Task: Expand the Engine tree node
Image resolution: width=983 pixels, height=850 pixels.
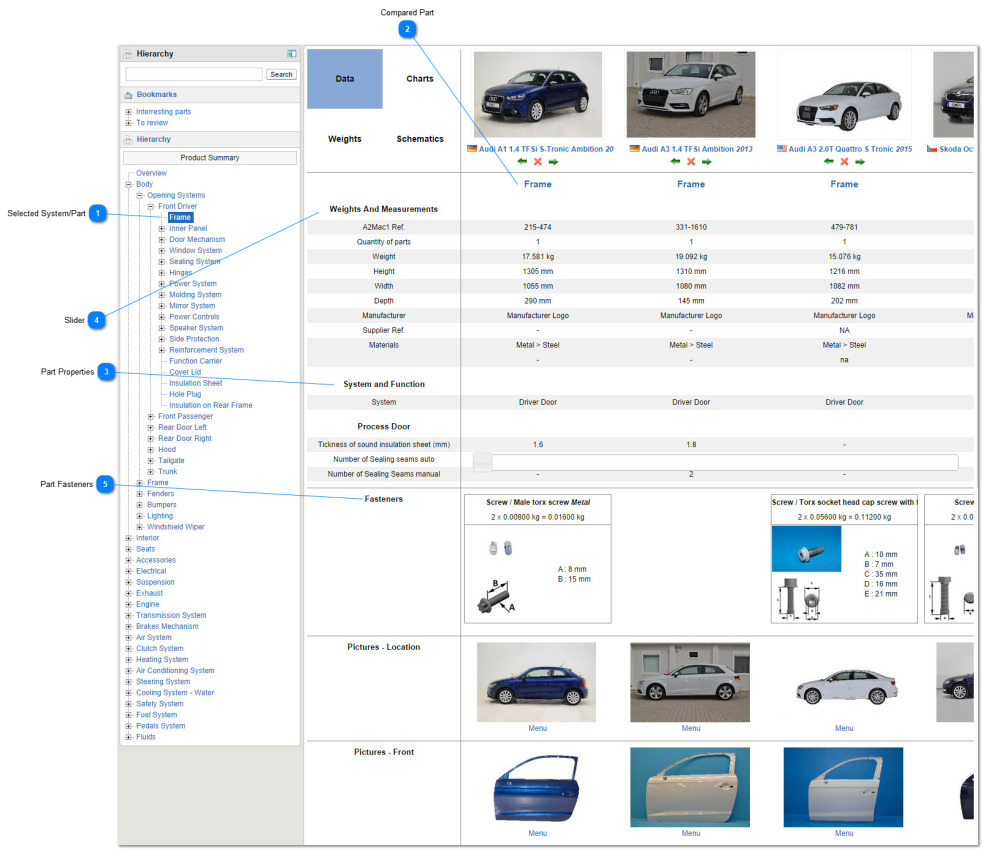Action: pos(129,604)
